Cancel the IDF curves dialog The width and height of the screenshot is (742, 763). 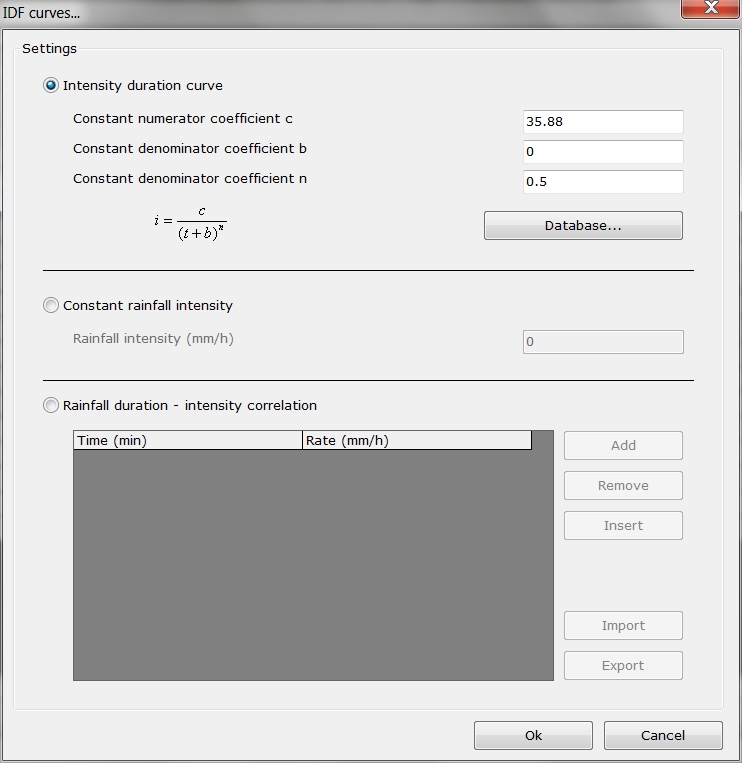coord(663,736)
